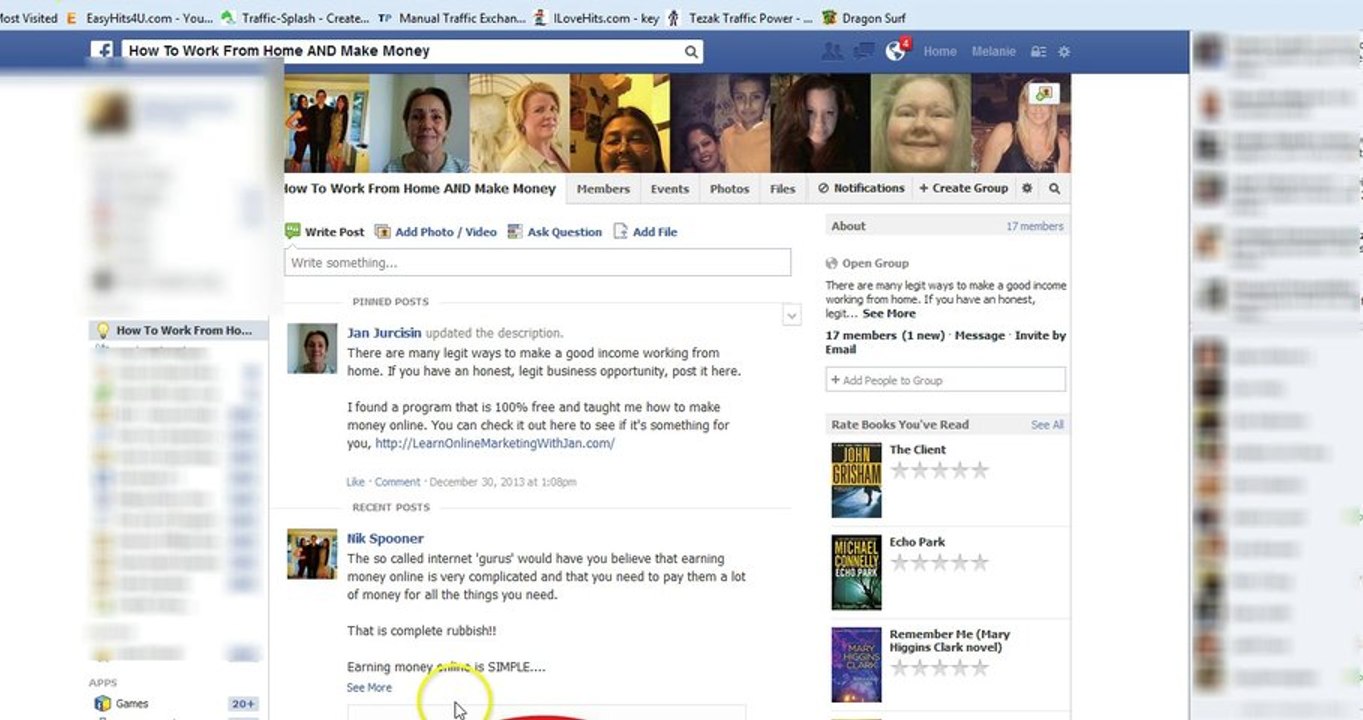Go to Home in the top bar
This screenshot has height=720, width=1363.
click(939, 51)
